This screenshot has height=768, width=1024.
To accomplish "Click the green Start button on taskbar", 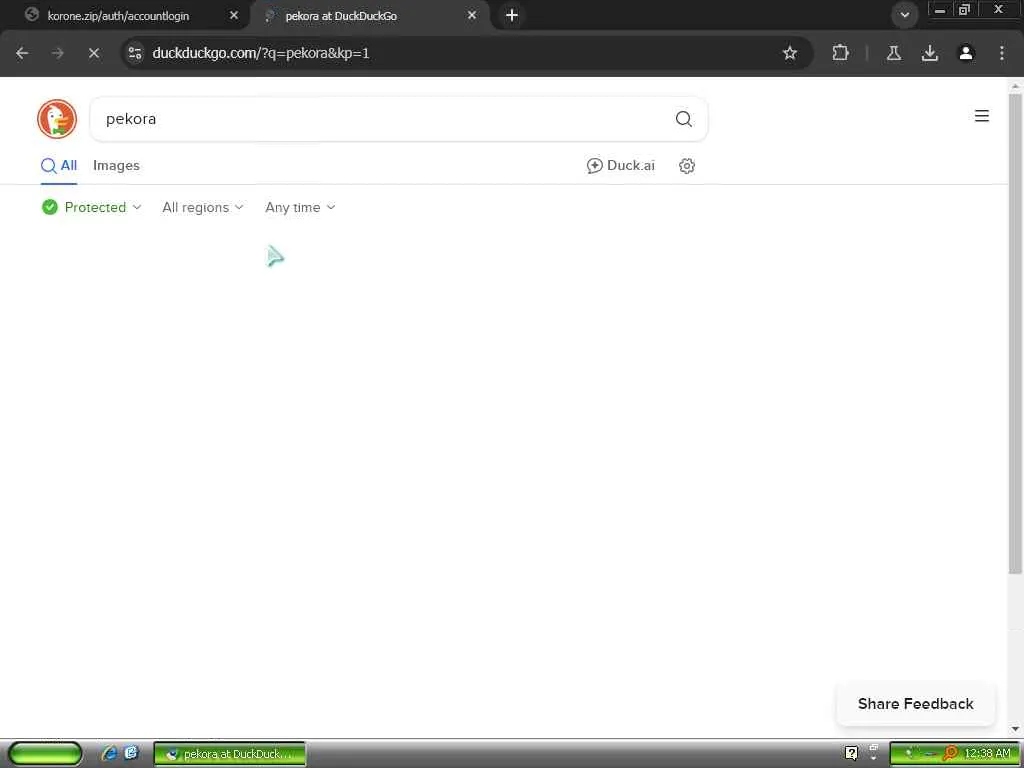I will pyautogui.click(x=45, y=754).
